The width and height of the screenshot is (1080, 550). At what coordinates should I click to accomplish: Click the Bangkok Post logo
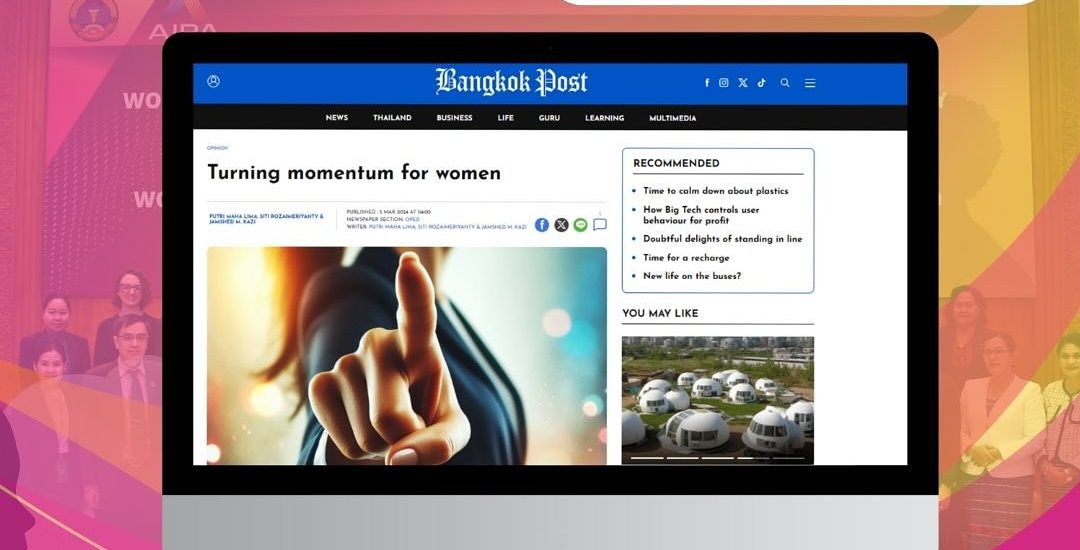tap(511, 82)
